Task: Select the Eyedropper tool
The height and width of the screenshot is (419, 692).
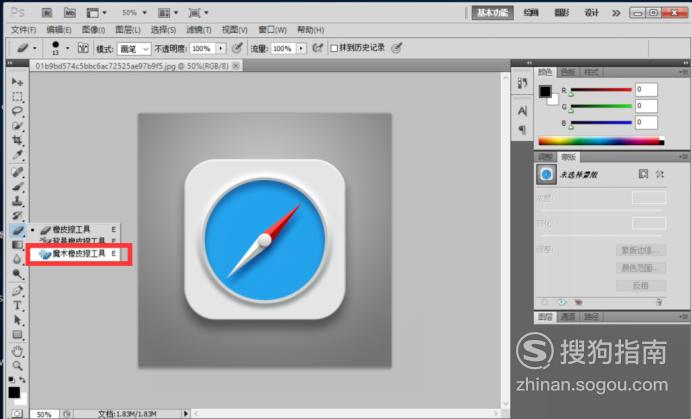Action: tap(17, 155)
